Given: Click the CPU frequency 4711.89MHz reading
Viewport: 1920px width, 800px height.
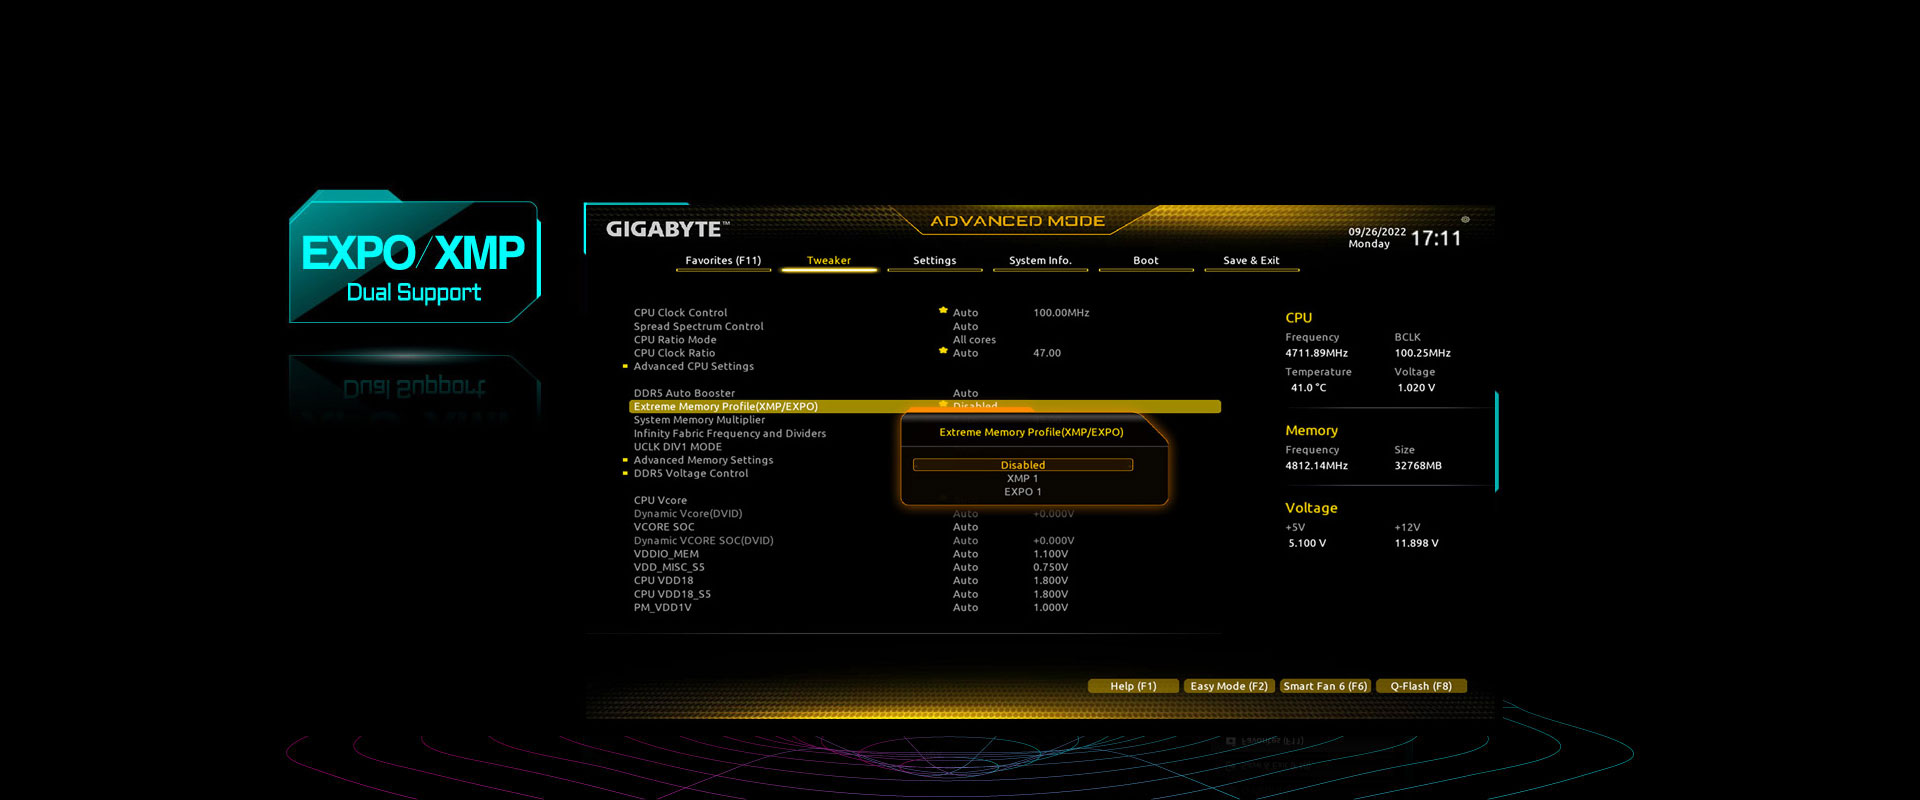Looking at the screenshot, I should [x=1316, y=353].
